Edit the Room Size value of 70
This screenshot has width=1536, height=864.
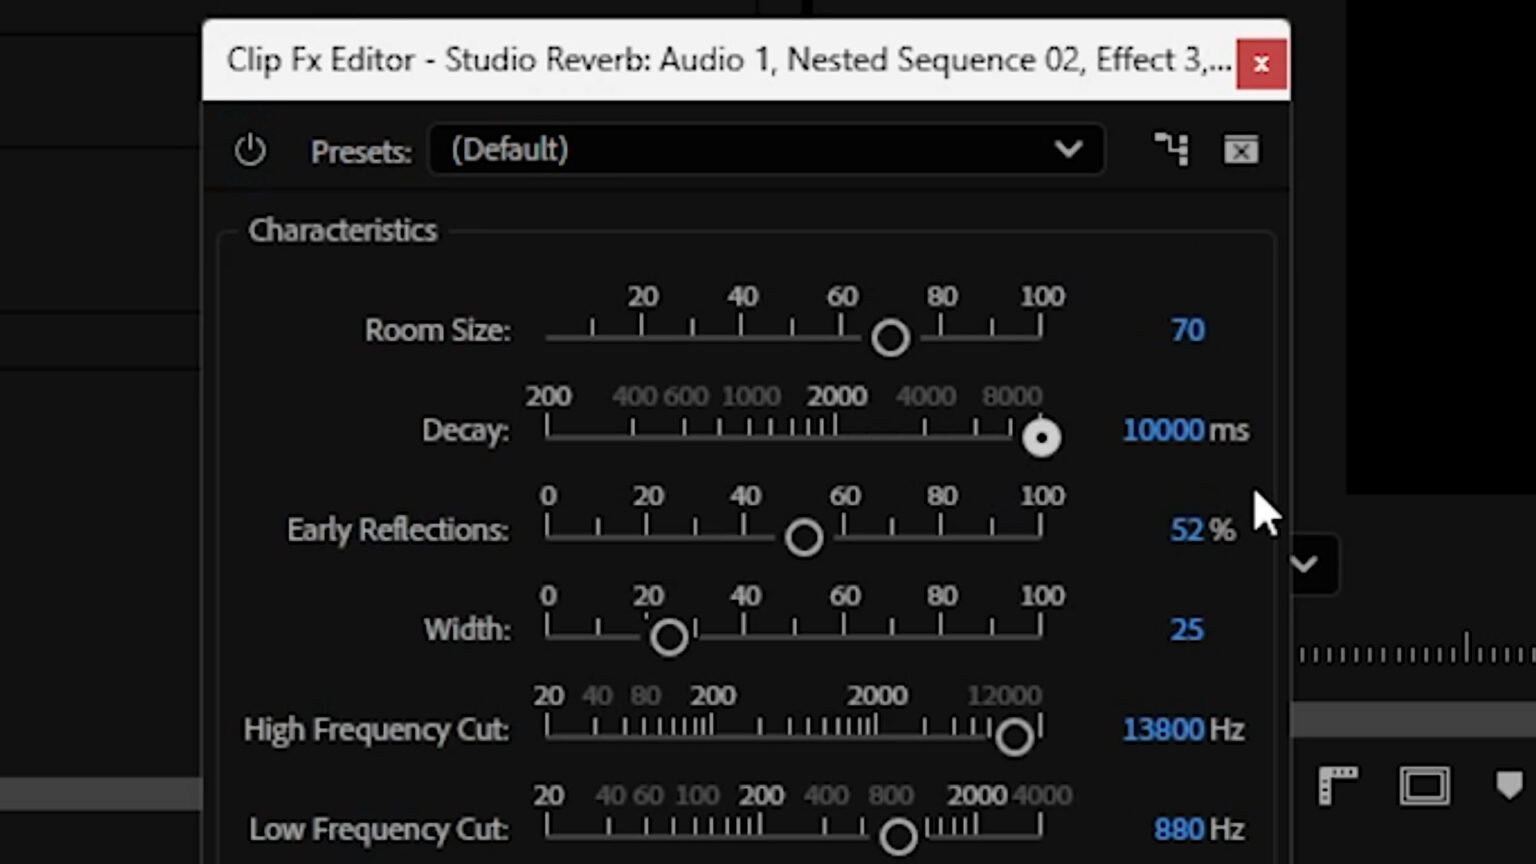pos(1187,330)
